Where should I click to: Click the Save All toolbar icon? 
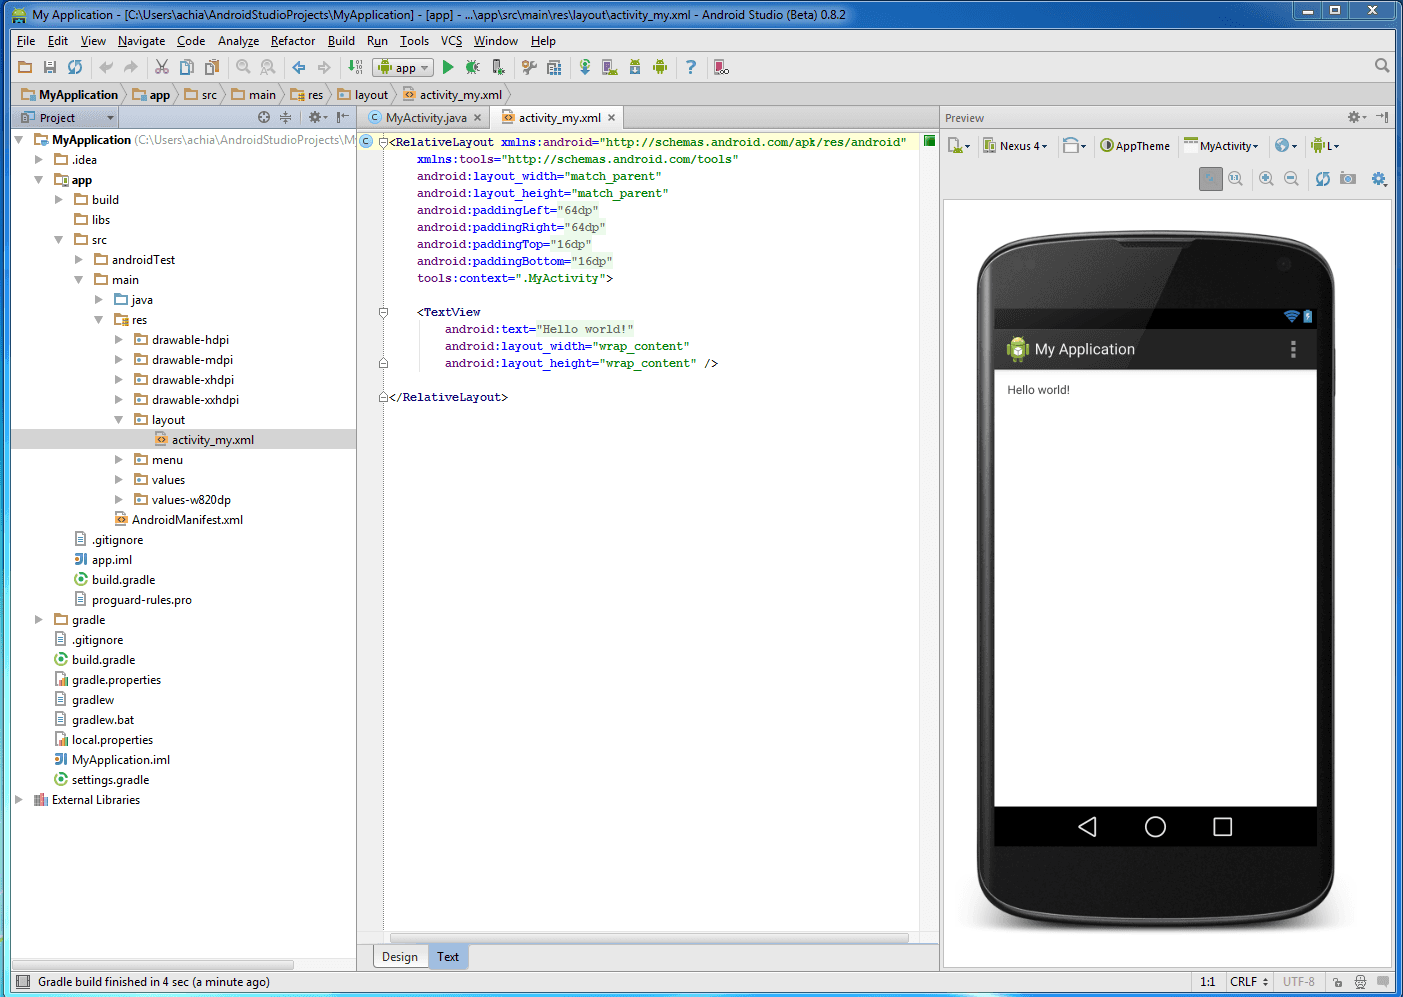tap(50, 67)
